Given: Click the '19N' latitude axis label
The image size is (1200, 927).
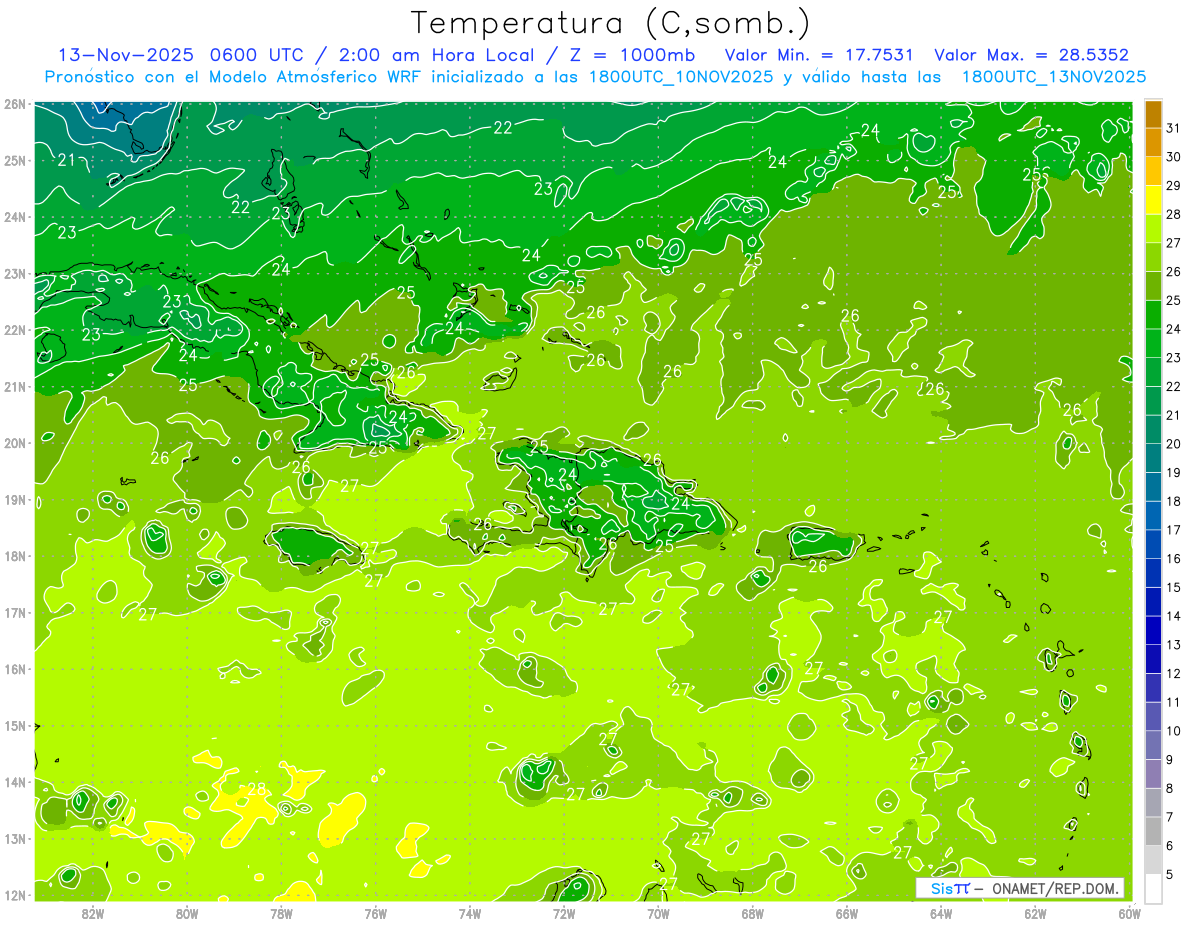Looking at the screenshot, I should [15, 499].
